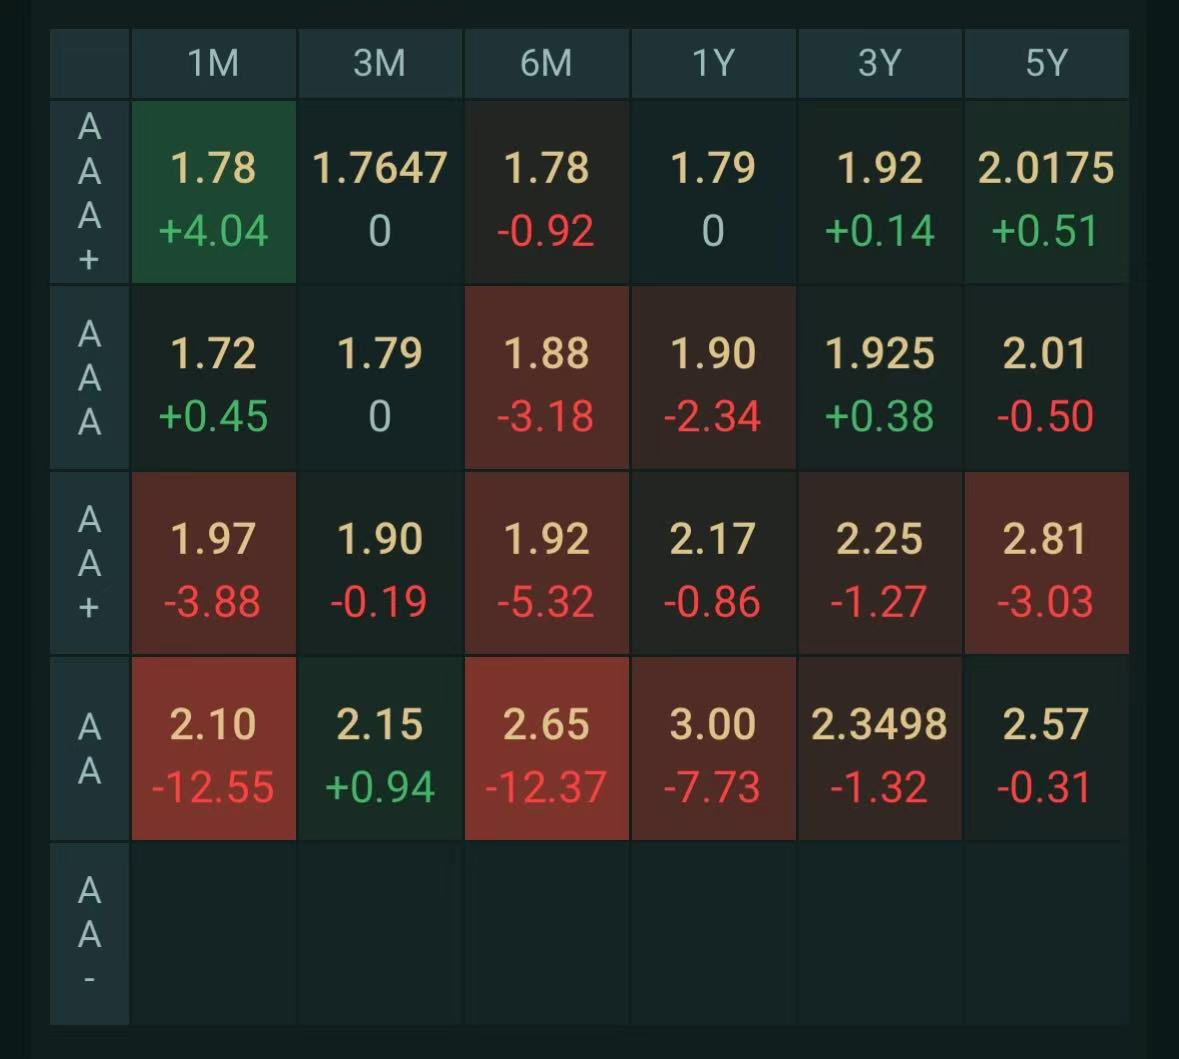
Task: Open the cell with value 1.7647
Action: [380, 192]
